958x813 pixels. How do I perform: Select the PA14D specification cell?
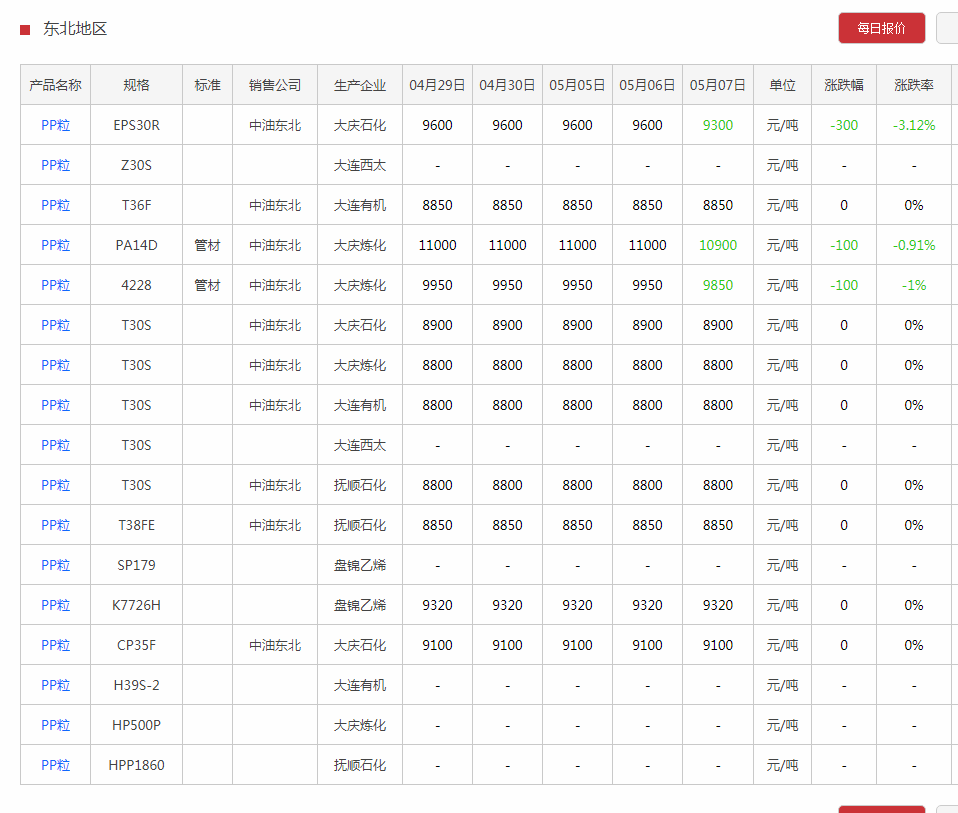pyautogui.click(x=136, y=245)
